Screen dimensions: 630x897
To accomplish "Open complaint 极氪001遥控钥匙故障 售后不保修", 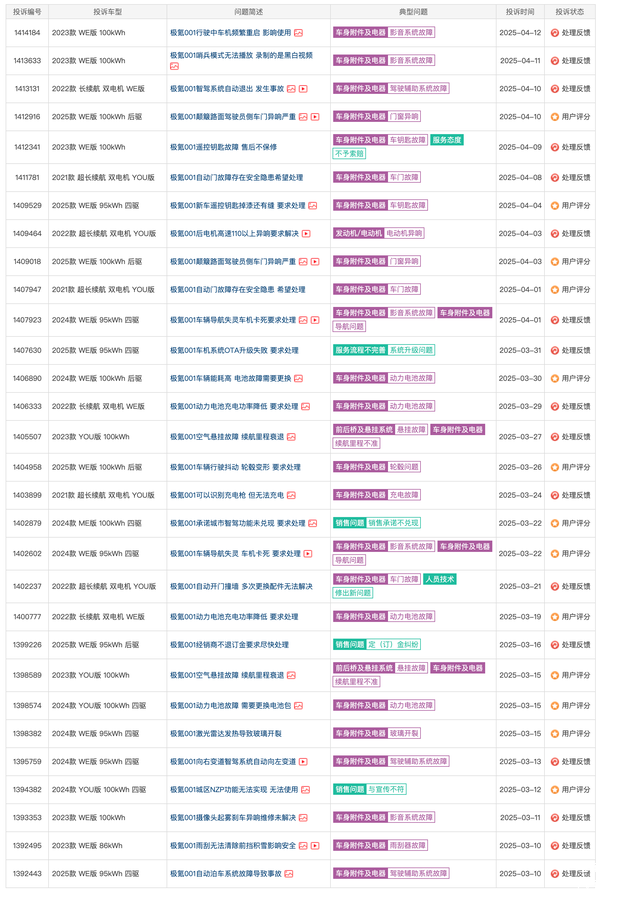I will coord(223,147).
